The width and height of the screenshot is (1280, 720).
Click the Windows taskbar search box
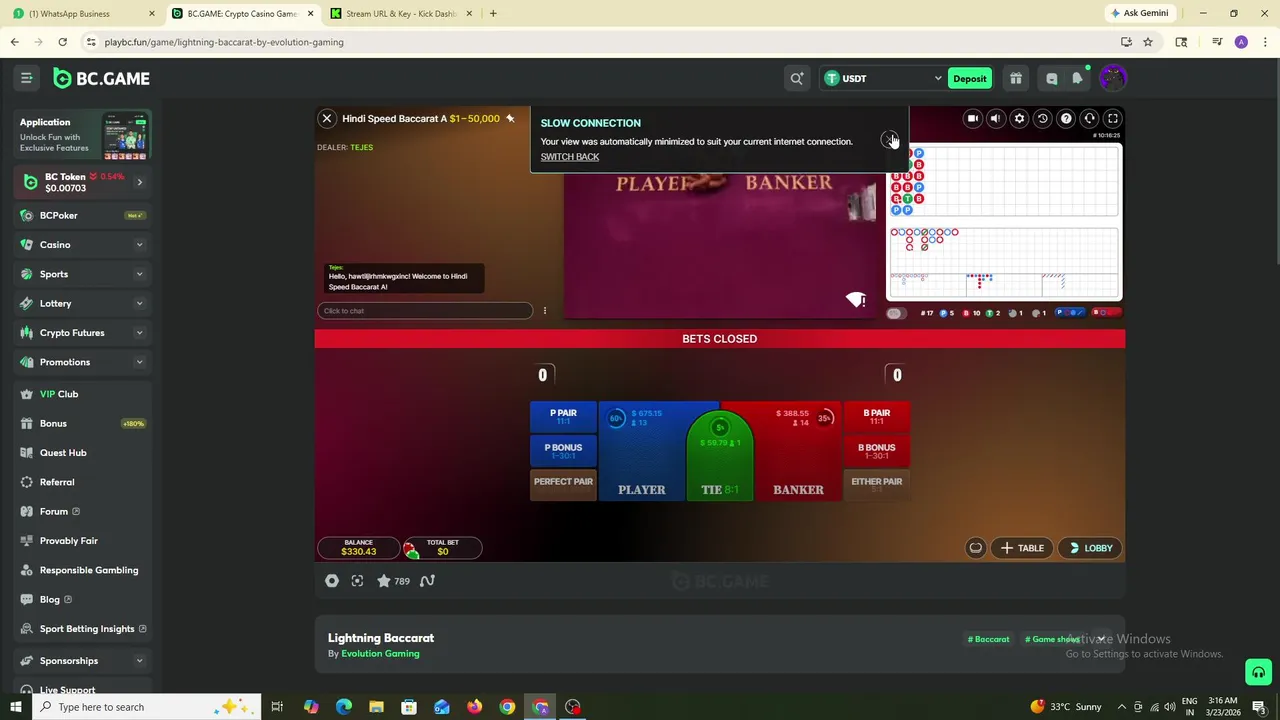146,707
